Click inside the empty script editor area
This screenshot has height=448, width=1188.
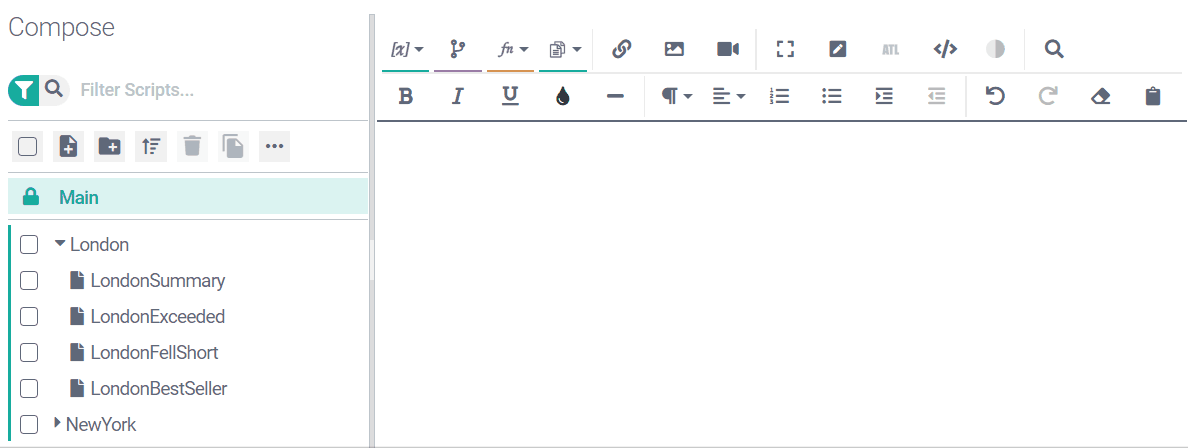click(781, 282)
